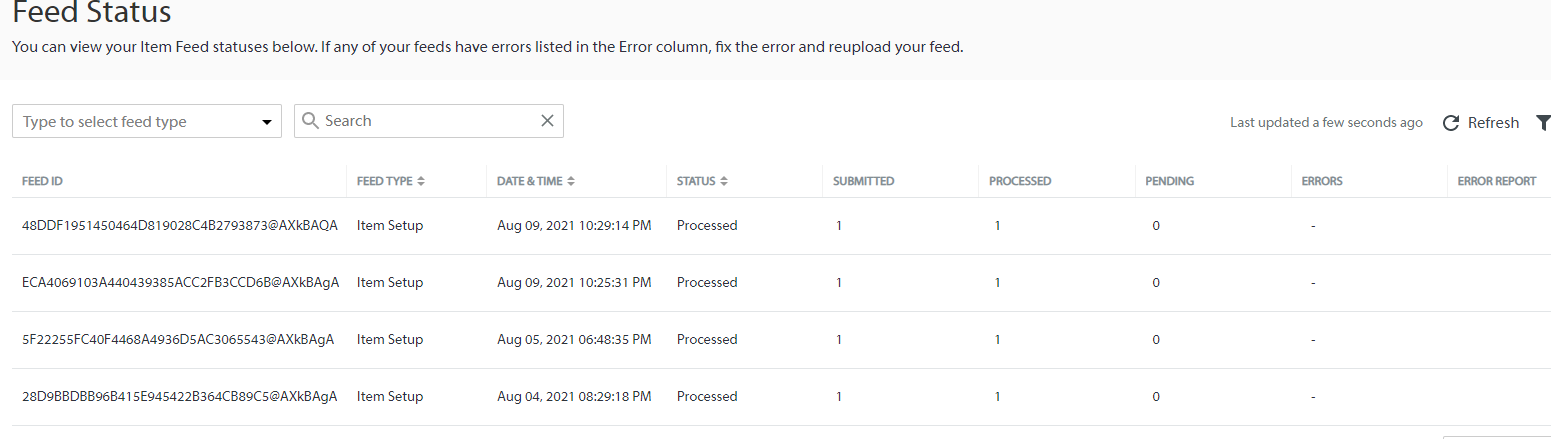1551x439 pixels.
Task: Select feed ID starting with 48DDF195
Action: tap(180, 226)
